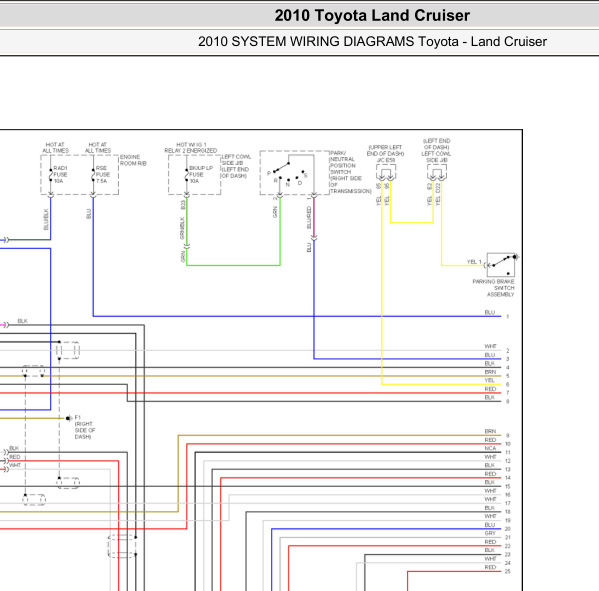The image size is (599, 591).
Task: Click the RAD1 fuse symbol
Action: pyautogui.click(x=51, y=175)
